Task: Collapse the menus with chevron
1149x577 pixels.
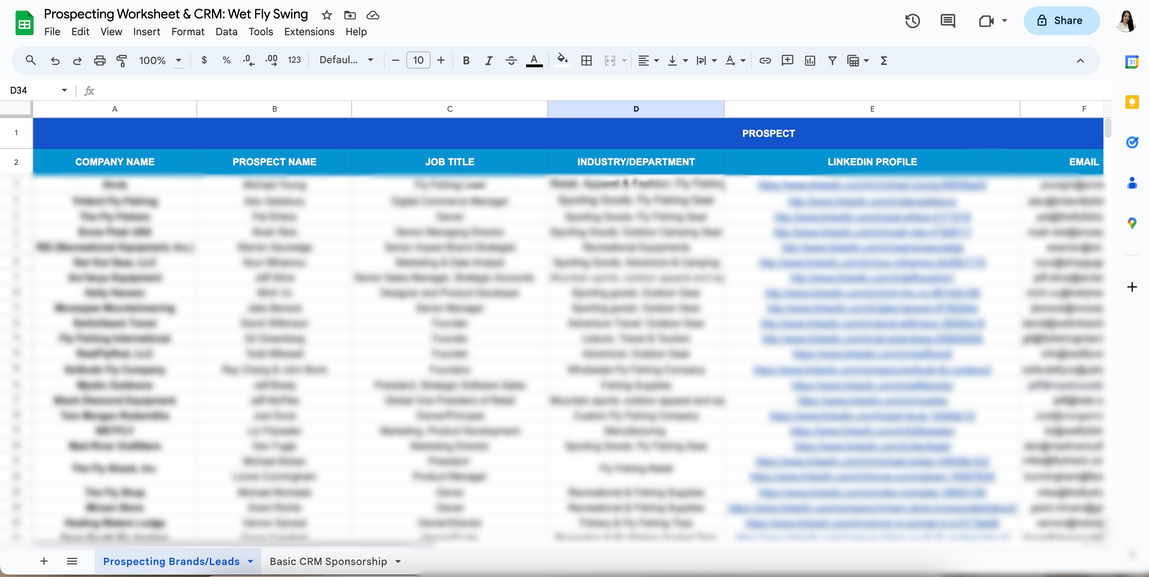Action: (1080, 61)
